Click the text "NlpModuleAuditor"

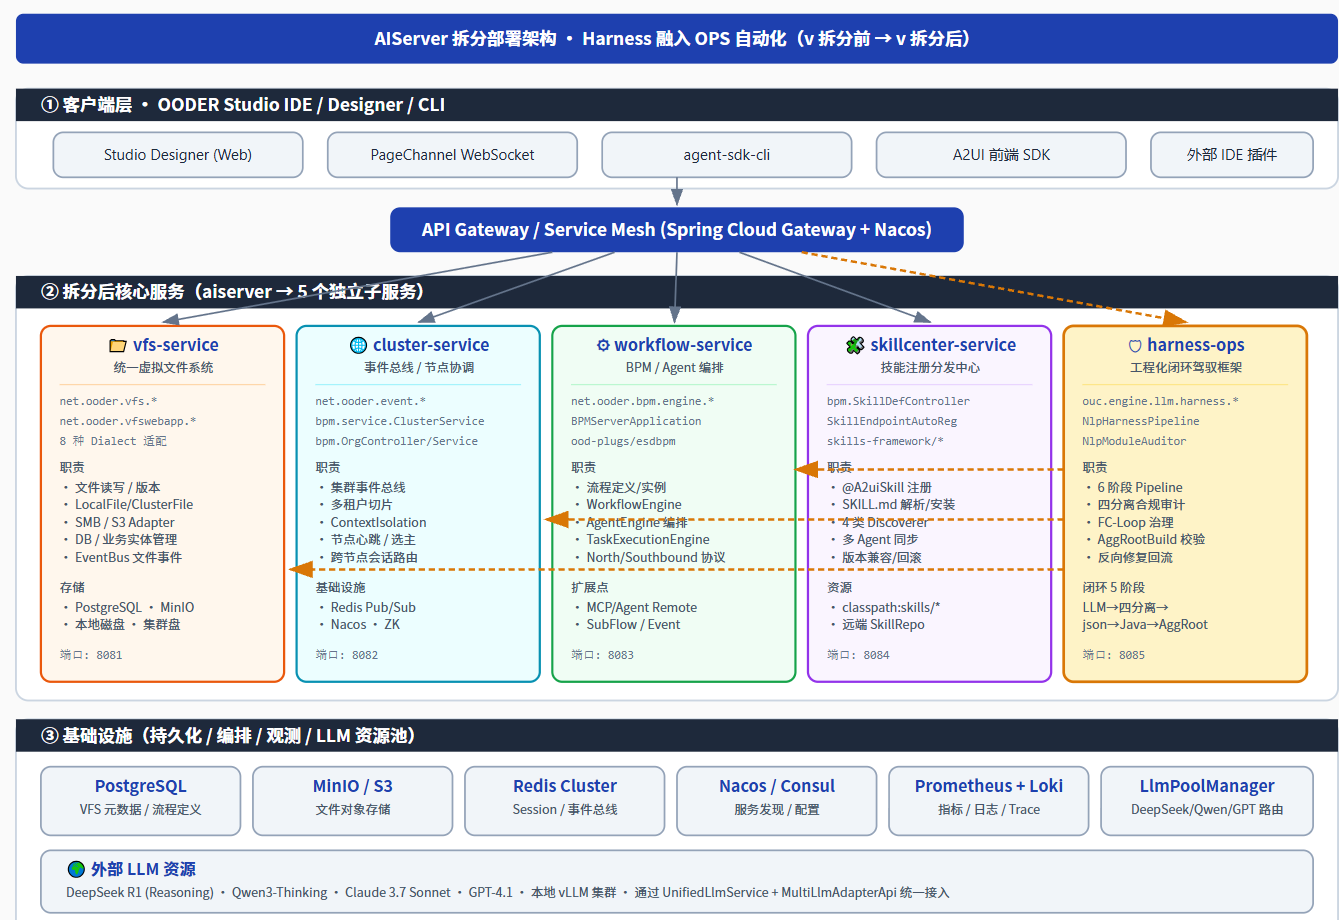(x=1135, y=441)
